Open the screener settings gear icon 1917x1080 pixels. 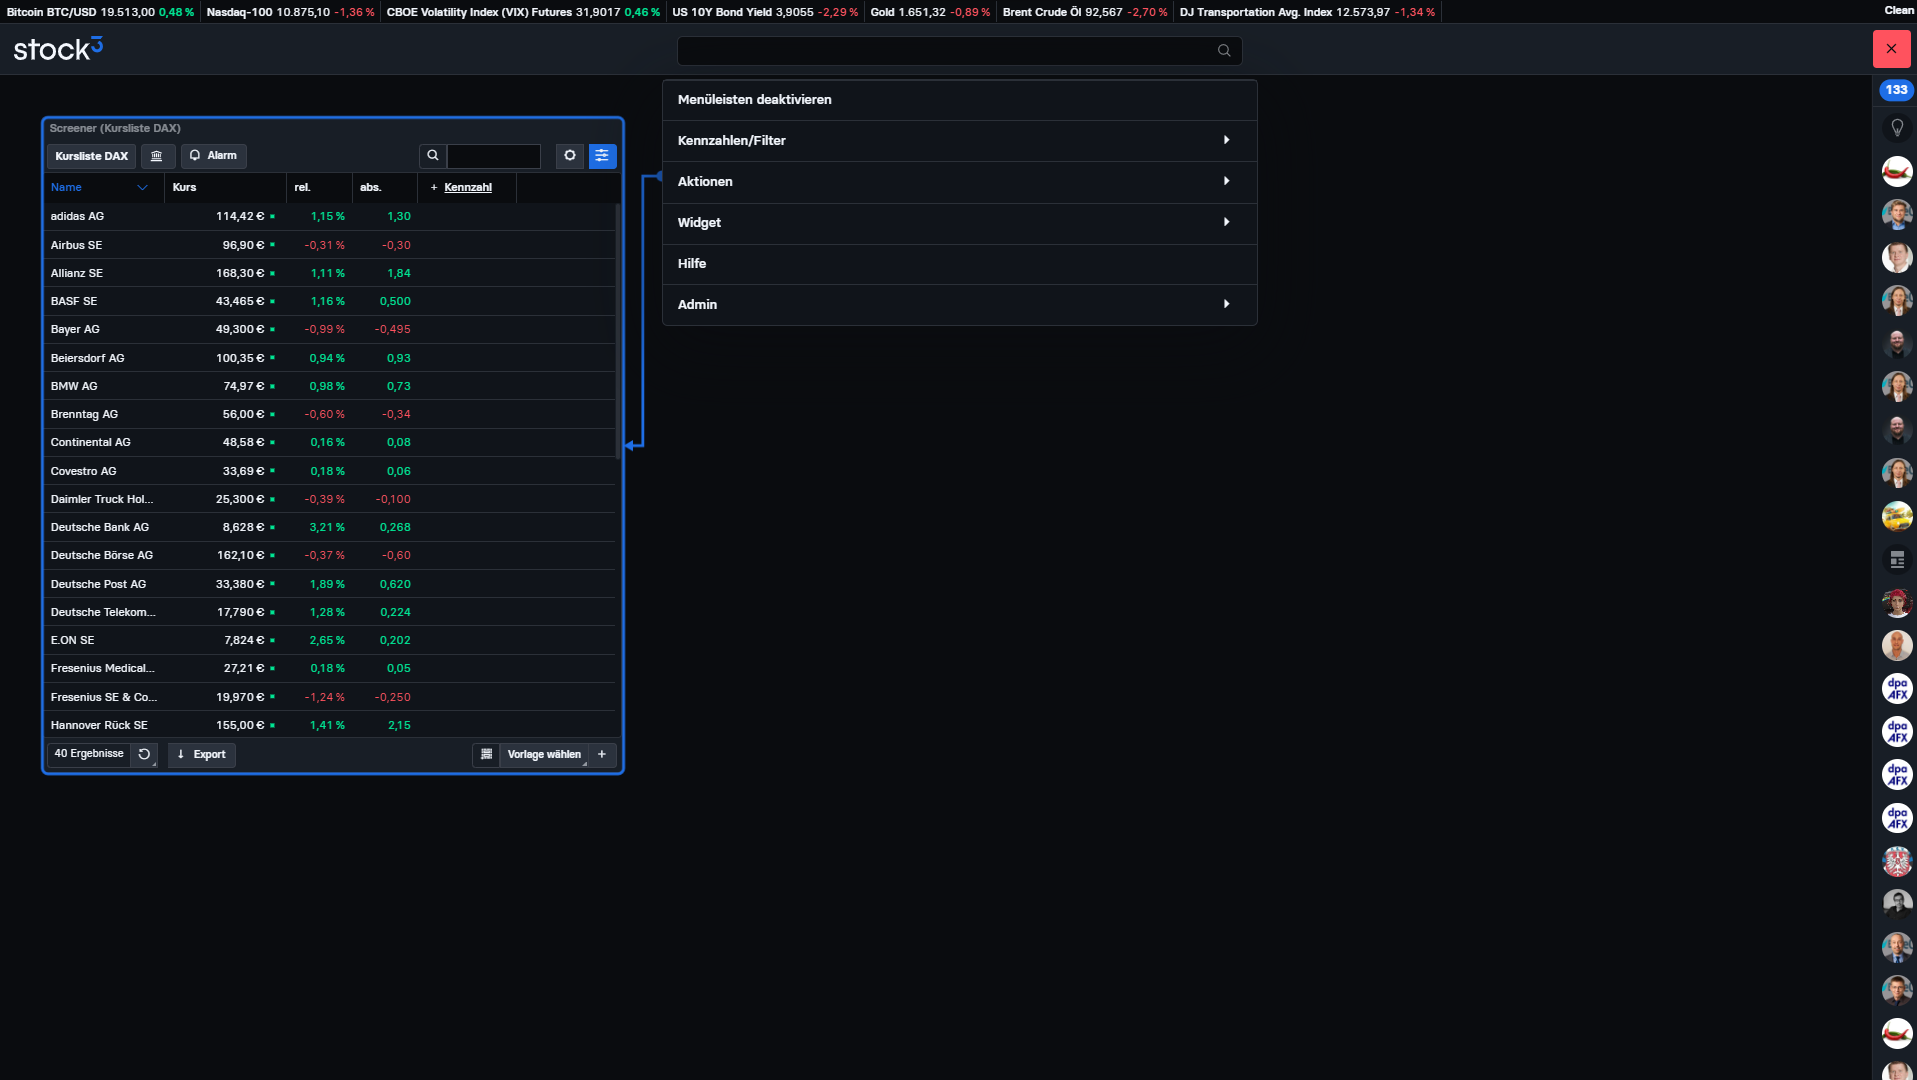coord(570,156)
